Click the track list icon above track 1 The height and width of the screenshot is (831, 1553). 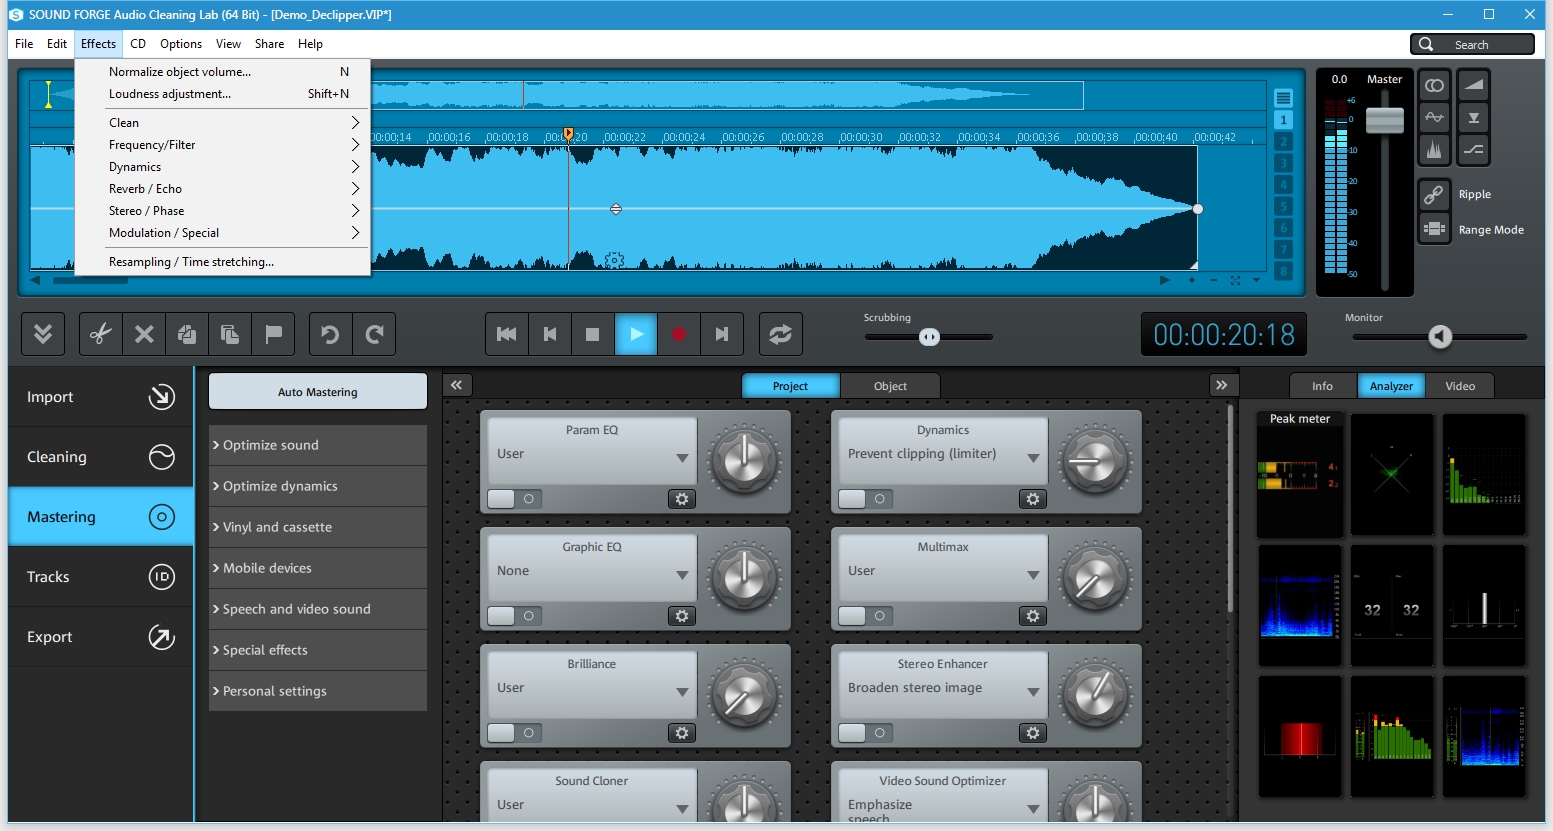(x=1284, y=98)
